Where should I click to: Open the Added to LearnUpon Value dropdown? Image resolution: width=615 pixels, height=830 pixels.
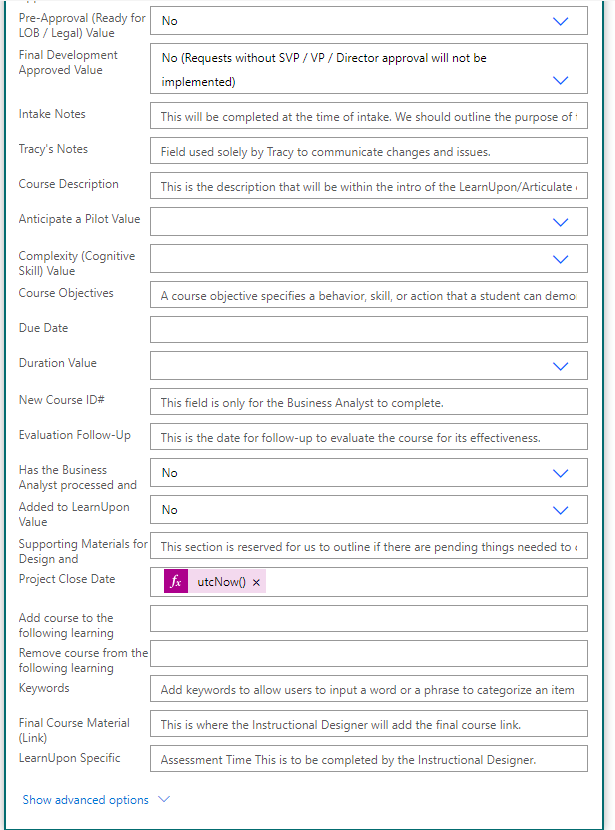point(560,510)
